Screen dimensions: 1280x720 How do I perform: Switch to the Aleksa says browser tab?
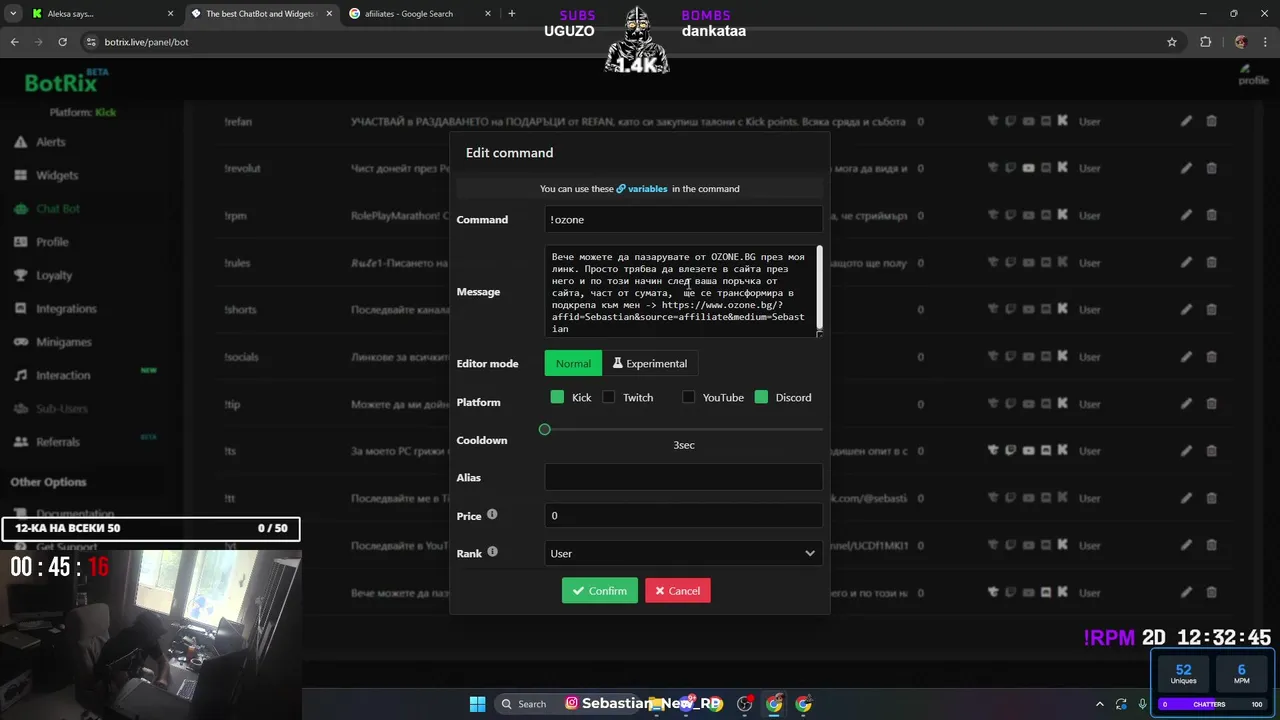103,14
